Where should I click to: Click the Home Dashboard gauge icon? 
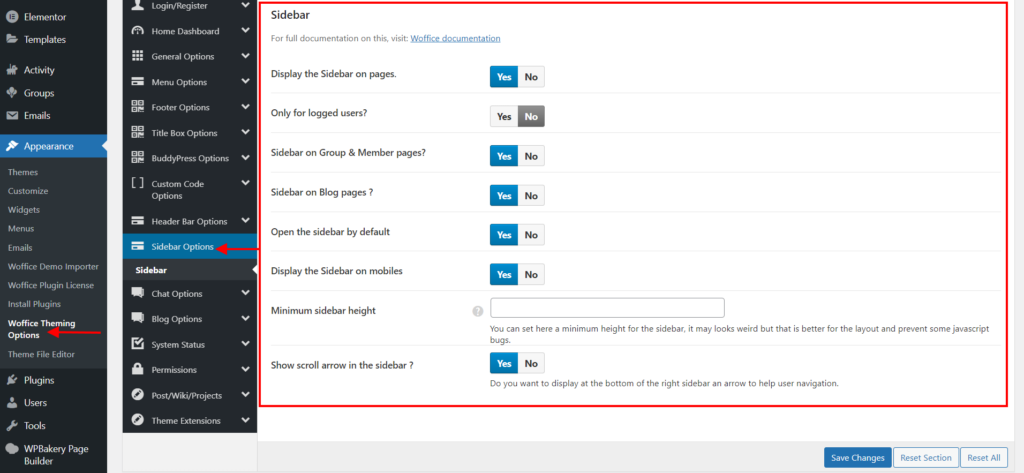pos(138,31)
